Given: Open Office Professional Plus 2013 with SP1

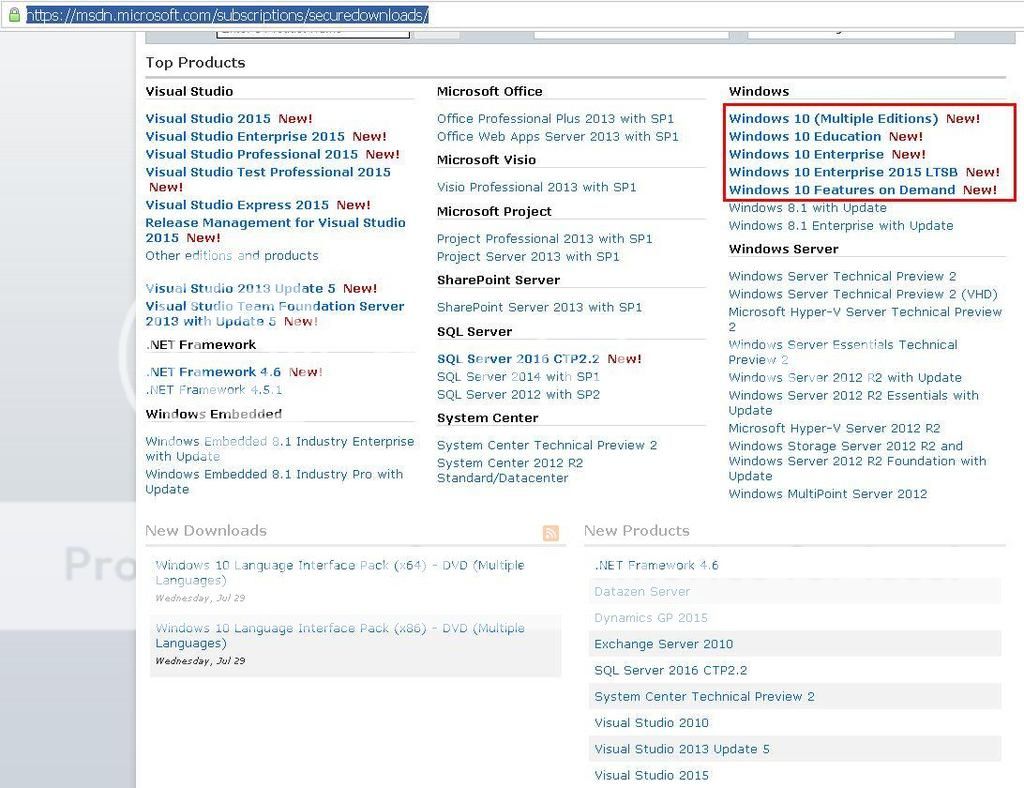Looking at the screenshot, I should [555, 118].
